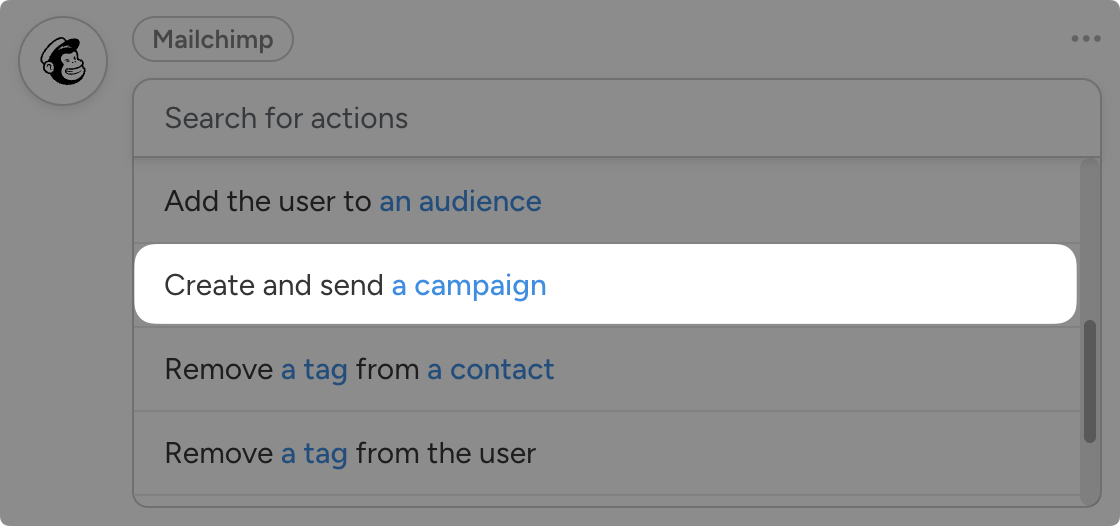This screenshot has height=526, width=1120.
Task: Click the Mailchimp app label pill
Action: [x=213, y=40]
